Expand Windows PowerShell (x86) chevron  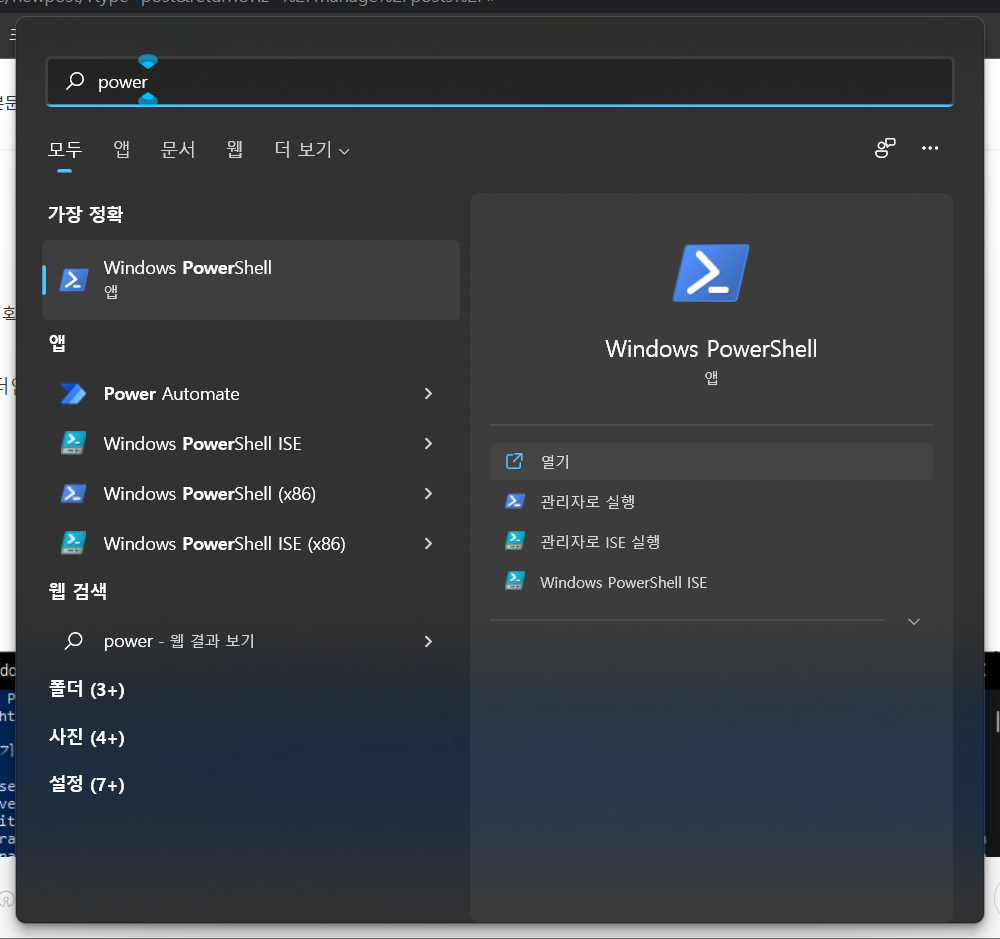[428, 494]
